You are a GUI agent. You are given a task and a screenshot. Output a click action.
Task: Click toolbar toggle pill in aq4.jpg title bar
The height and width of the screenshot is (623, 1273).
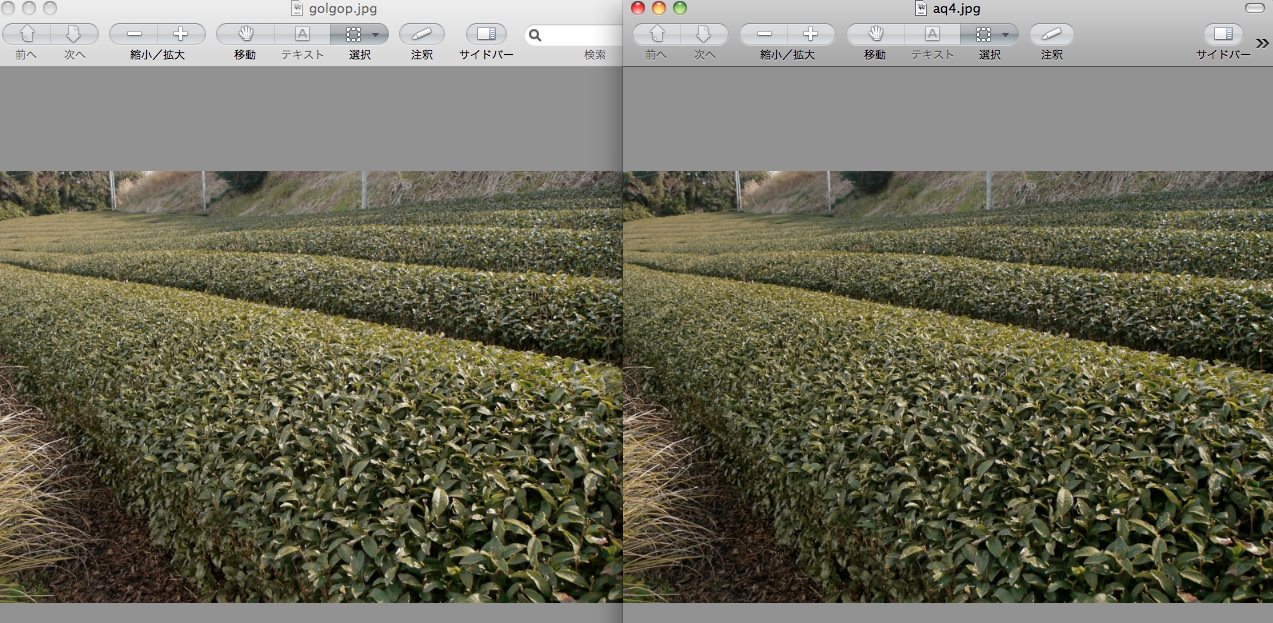pyautogui.click(x=1254, y=8)
